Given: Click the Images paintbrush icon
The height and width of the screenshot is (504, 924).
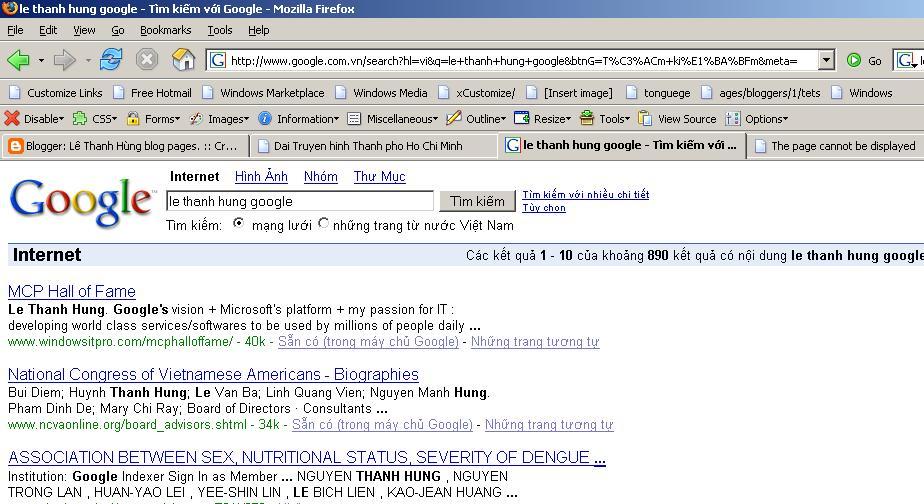Looking at the screenshot, I should click(196, 118).
